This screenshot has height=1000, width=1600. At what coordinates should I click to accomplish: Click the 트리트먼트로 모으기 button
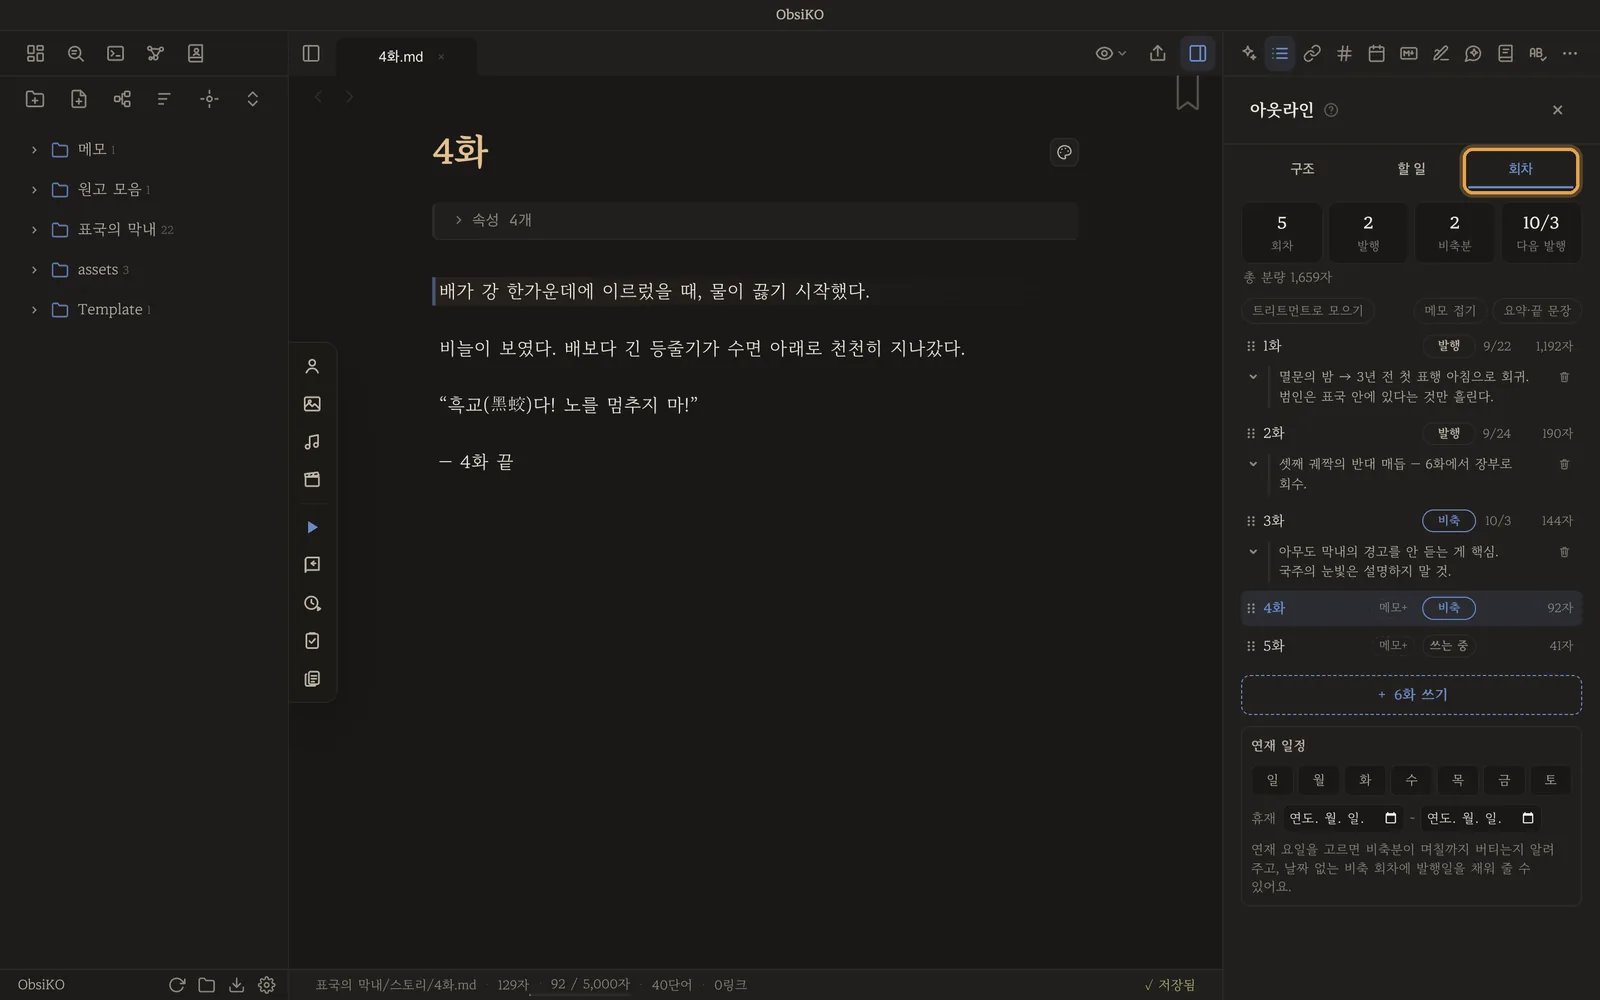coord(1307,310)
